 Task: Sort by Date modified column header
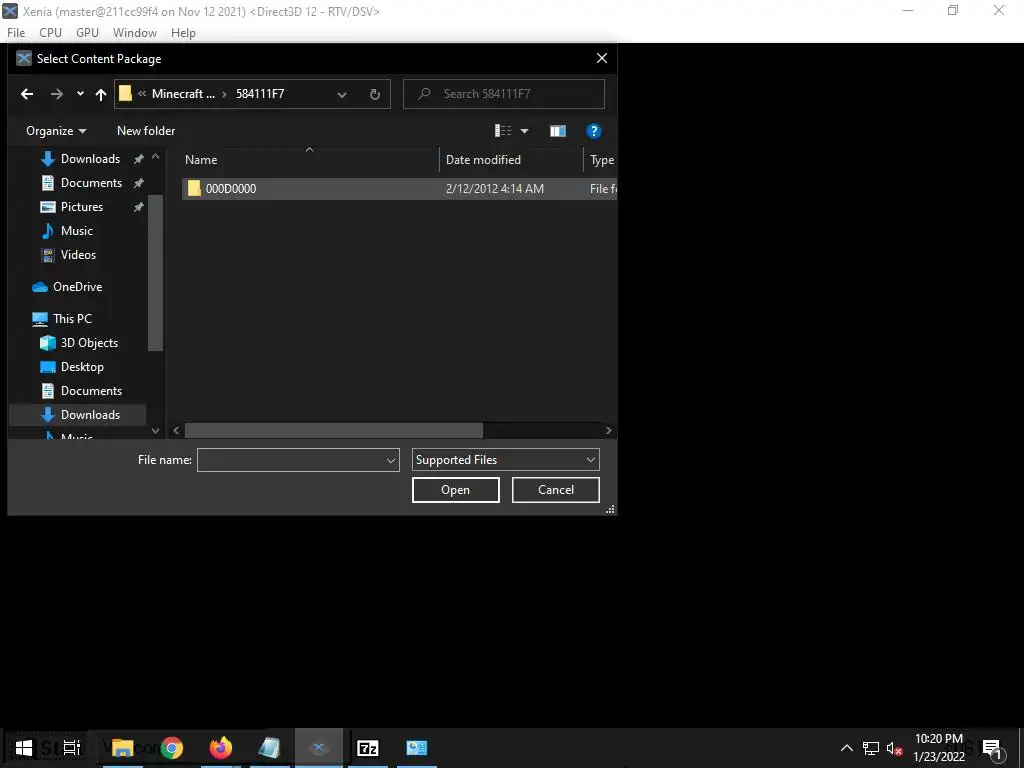pos(511,160)
